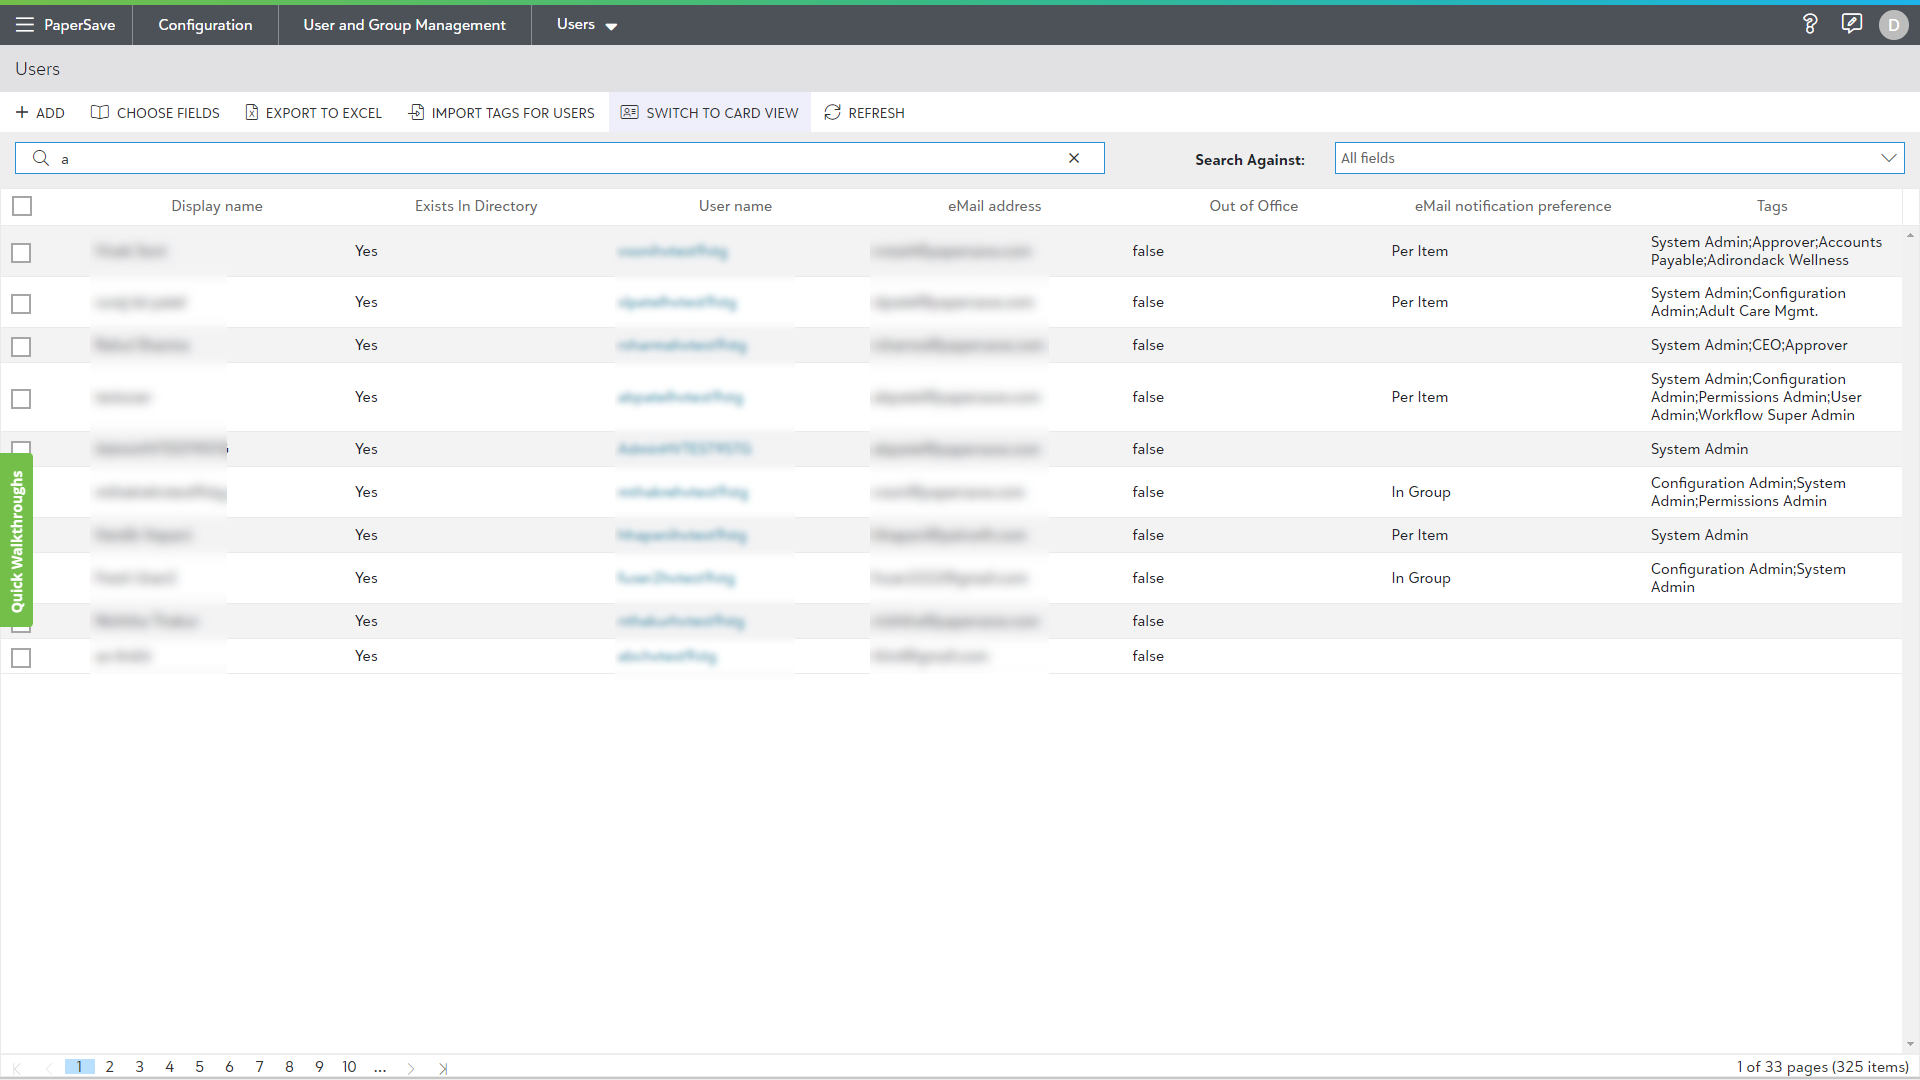Check the last user row checkbox
The height and width of the screenshot is (1080, 1920).
coord(21,658)
